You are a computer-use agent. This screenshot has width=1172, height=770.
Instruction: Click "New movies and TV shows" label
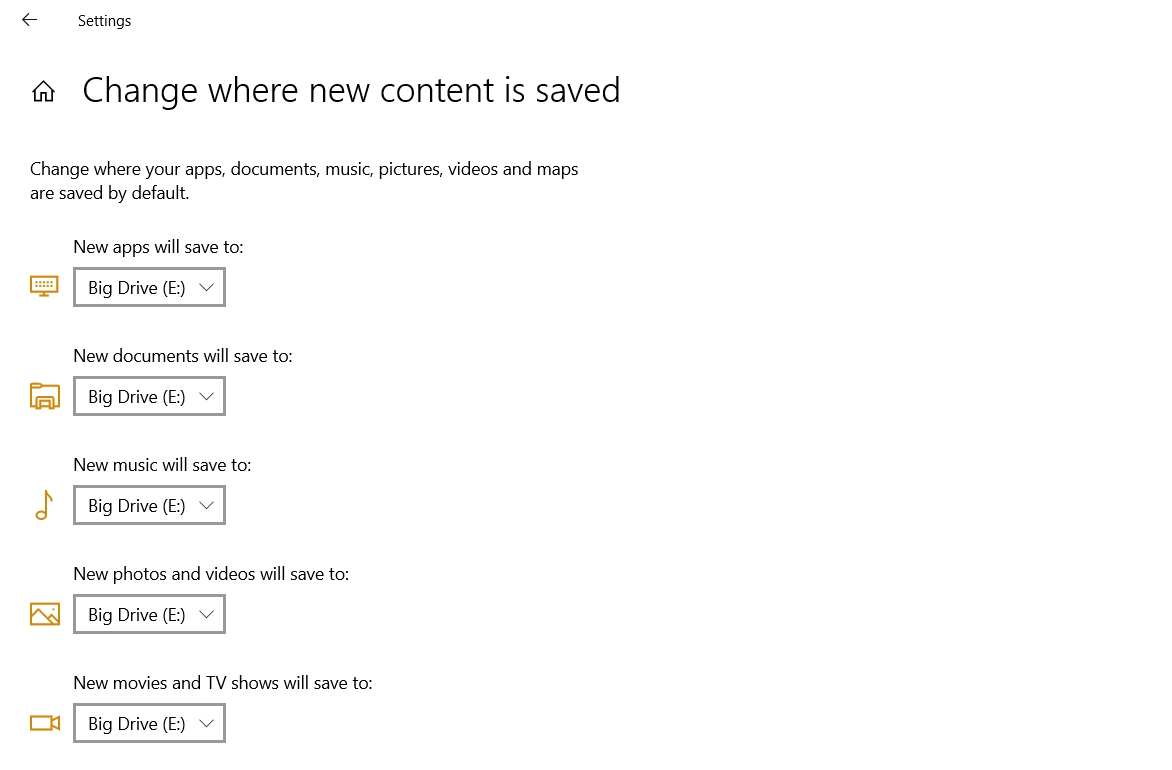click(x=222, y=683)
